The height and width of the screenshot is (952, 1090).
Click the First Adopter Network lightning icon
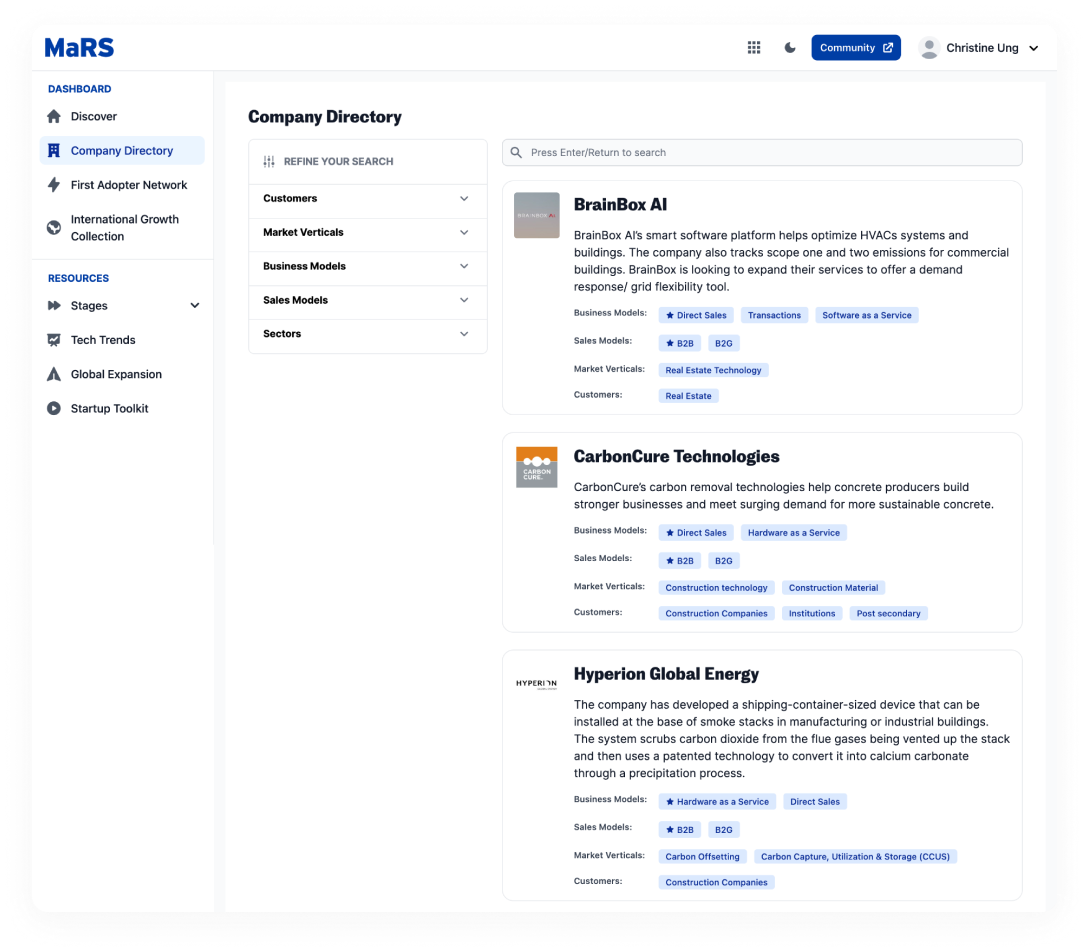coord(54,185)
